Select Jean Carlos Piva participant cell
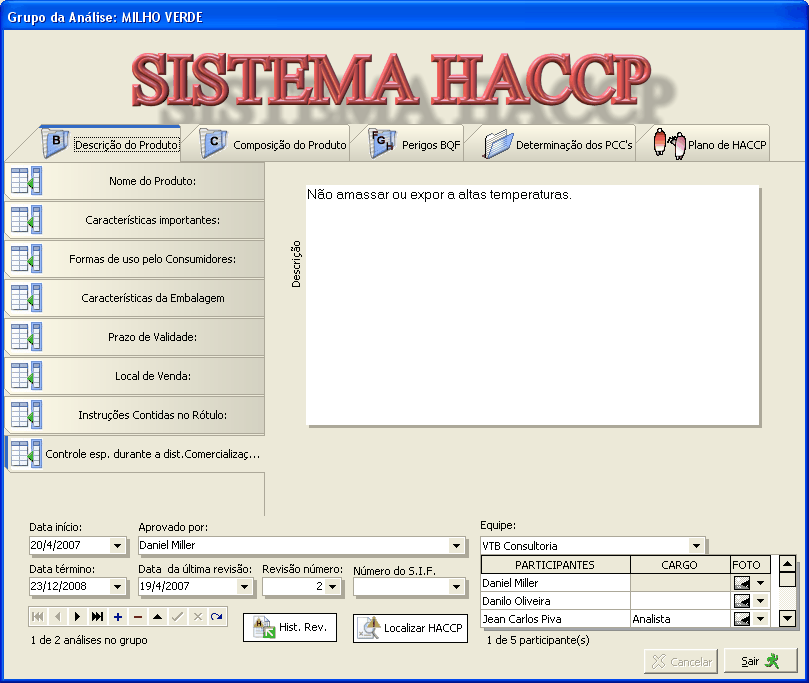This screenshot has width=809, height=683. (555, 619)
